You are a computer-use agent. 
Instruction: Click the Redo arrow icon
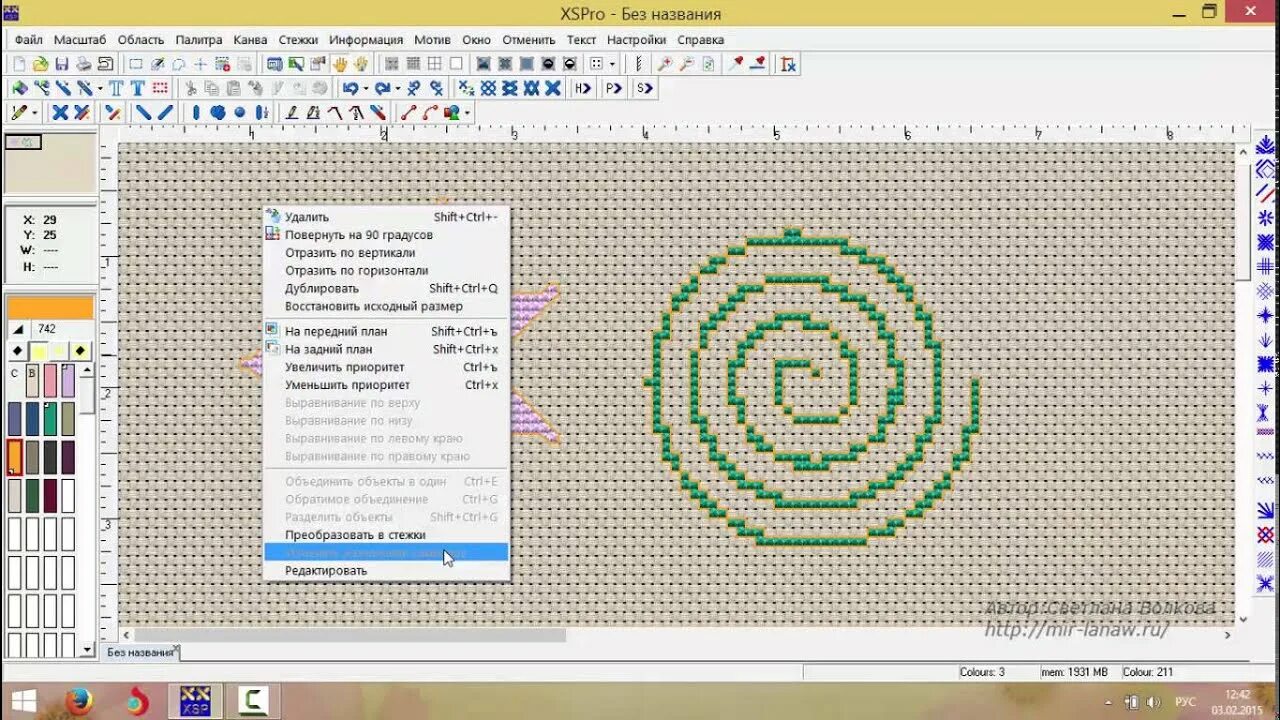tap(383, 88)
